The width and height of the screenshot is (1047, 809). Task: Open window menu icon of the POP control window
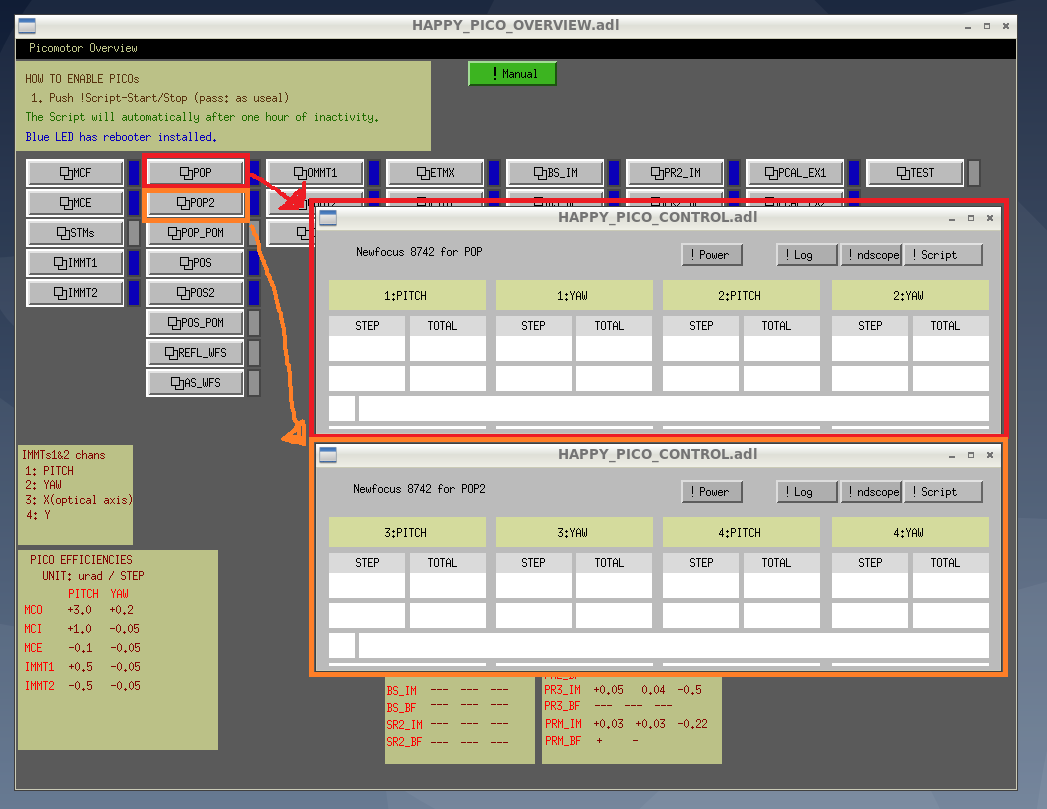[x=328, y=218]
